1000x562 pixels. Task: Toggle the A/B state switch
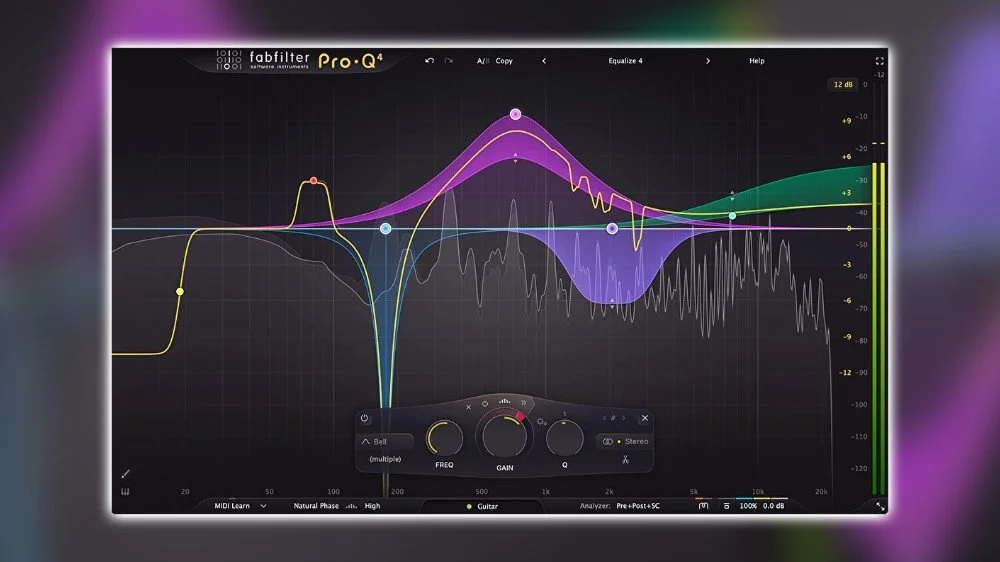(483, 61)
